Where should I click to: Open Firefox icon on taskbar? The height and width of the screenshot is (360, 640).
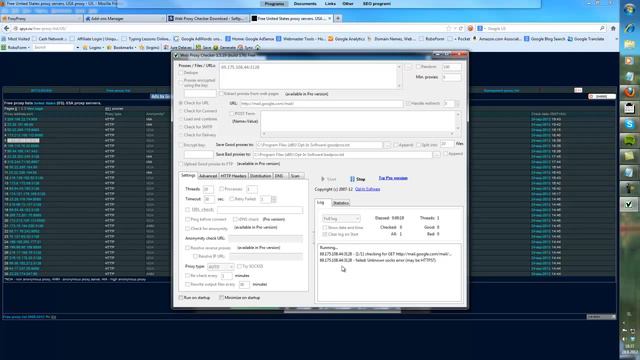tap(629, 92)
